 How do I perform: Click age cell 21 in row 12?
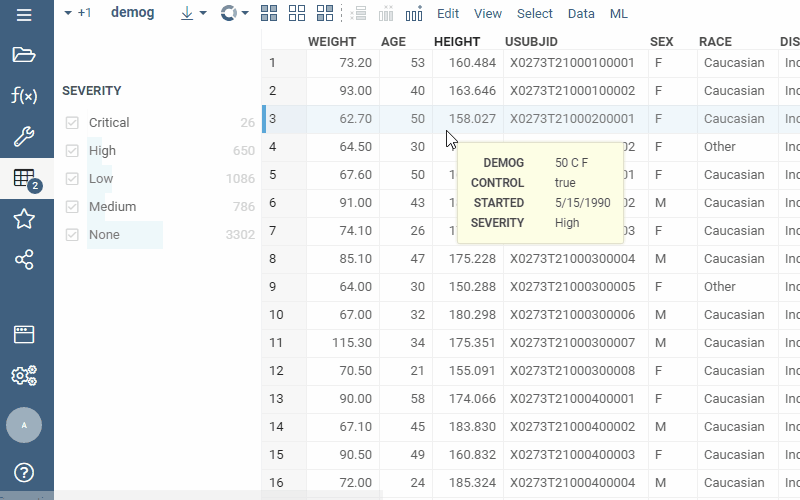click(406, 371)
